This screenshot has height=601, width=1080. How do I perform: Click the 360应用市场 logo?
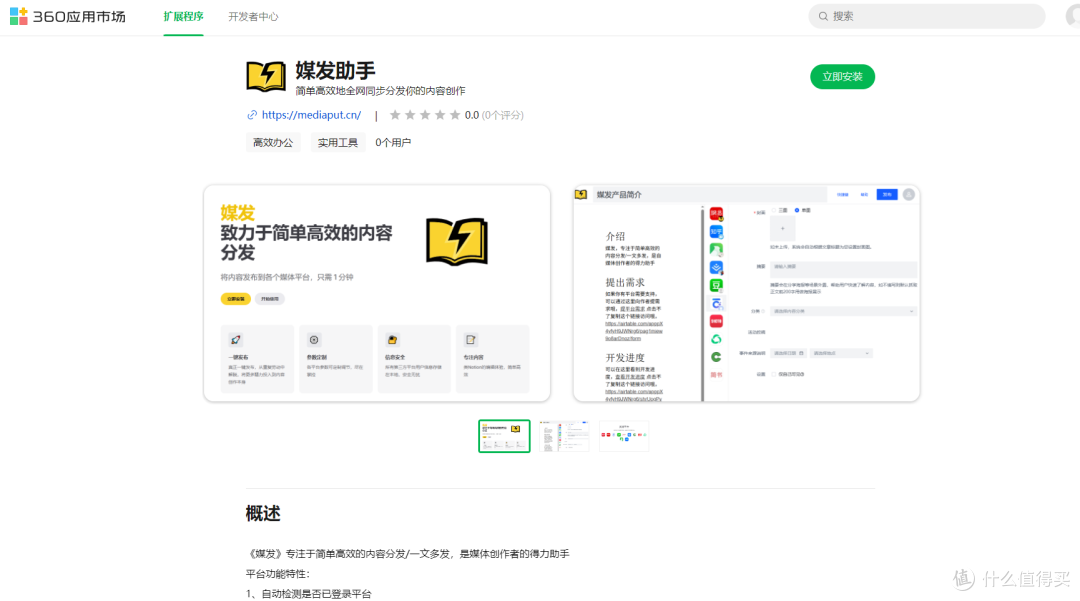coord(68,17)
